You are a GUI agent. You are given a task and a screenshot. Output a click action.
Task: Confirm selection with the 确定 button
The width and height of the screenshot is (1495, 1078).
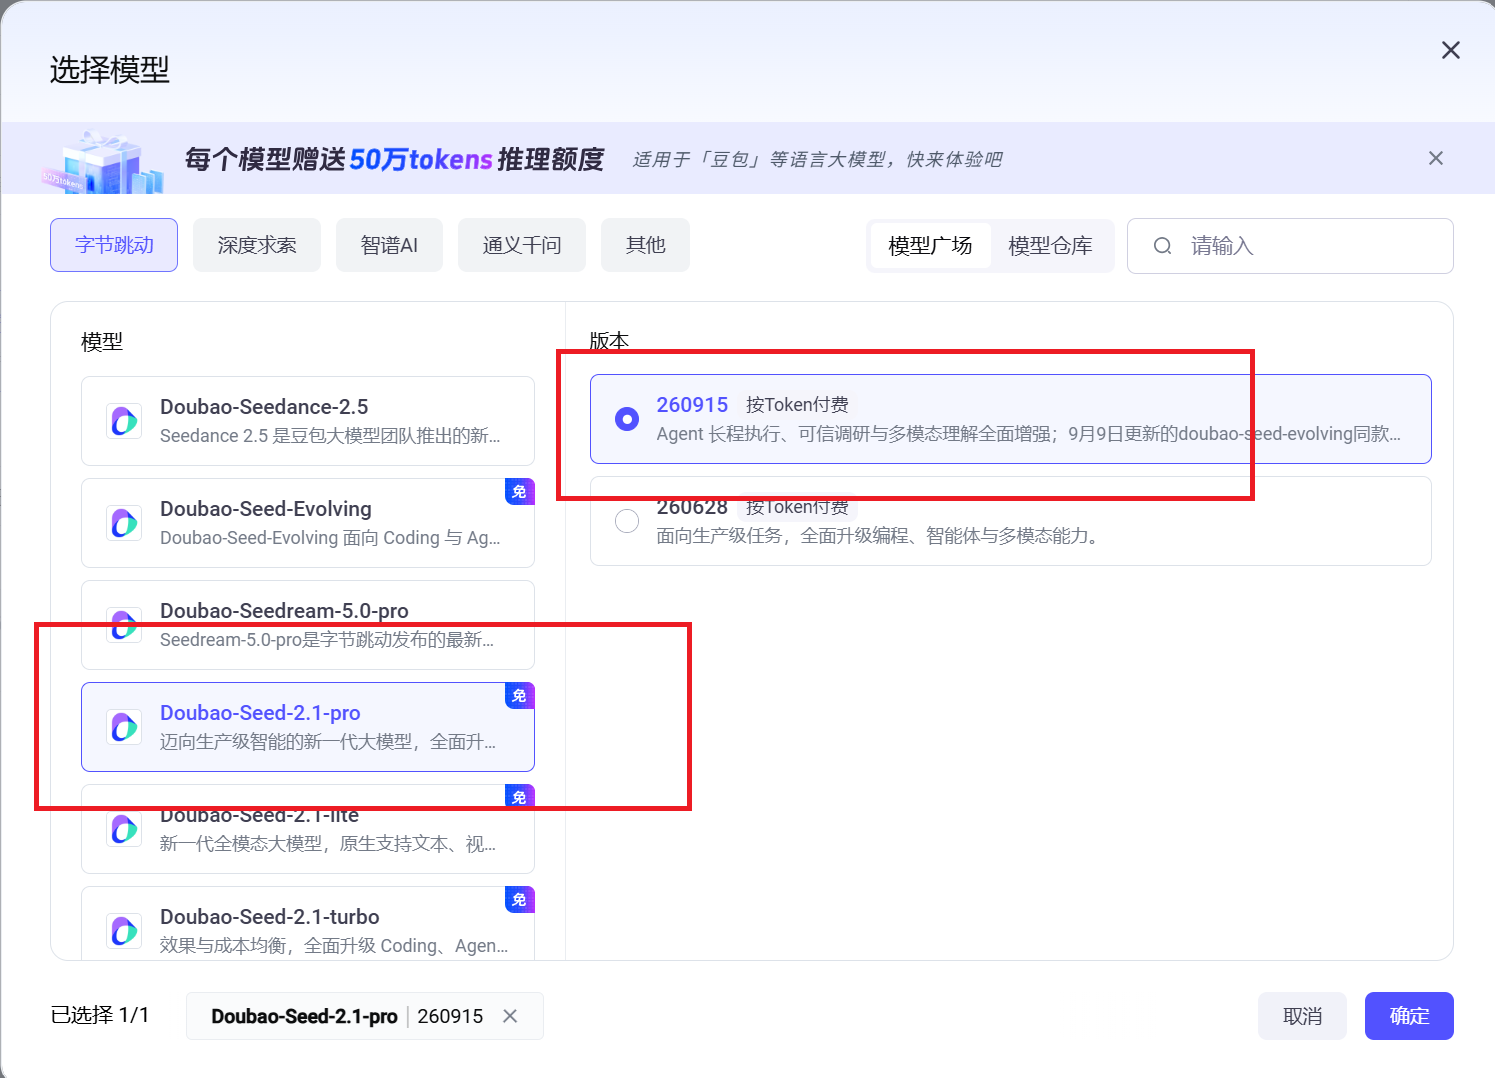pos(1409,1016)
